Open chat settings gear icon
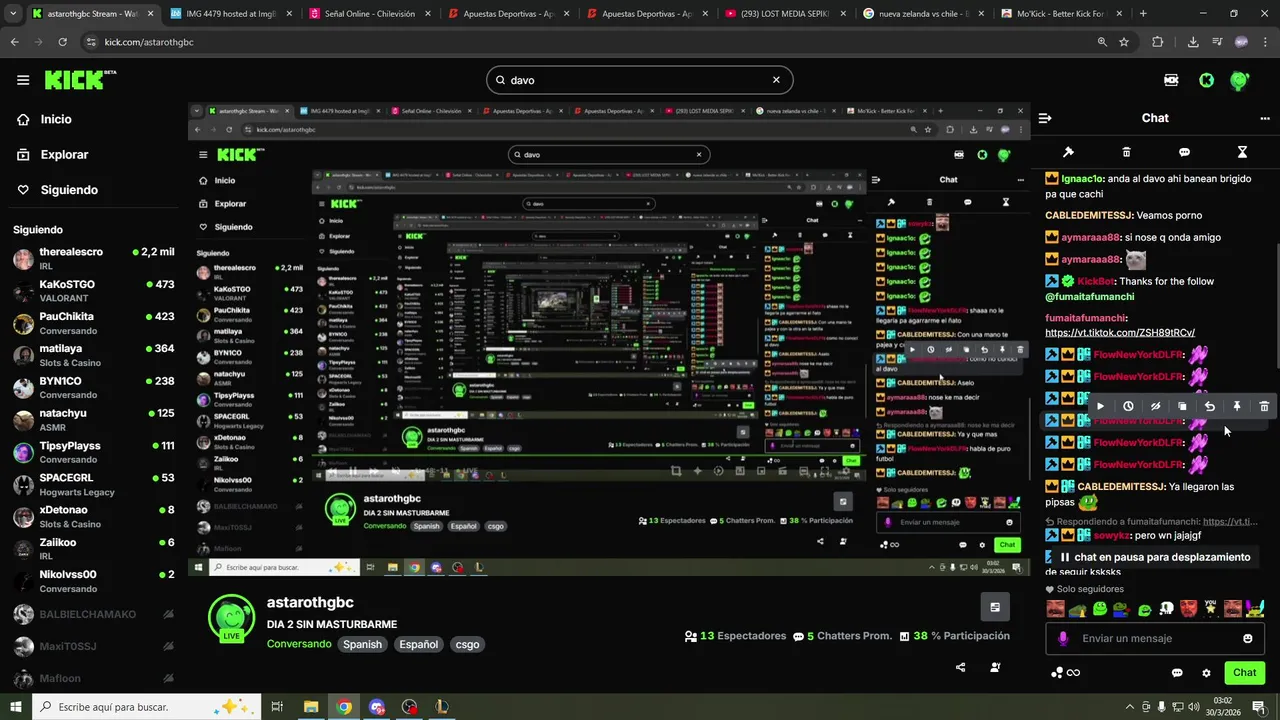The image size is (1280, 720). 1206,673
